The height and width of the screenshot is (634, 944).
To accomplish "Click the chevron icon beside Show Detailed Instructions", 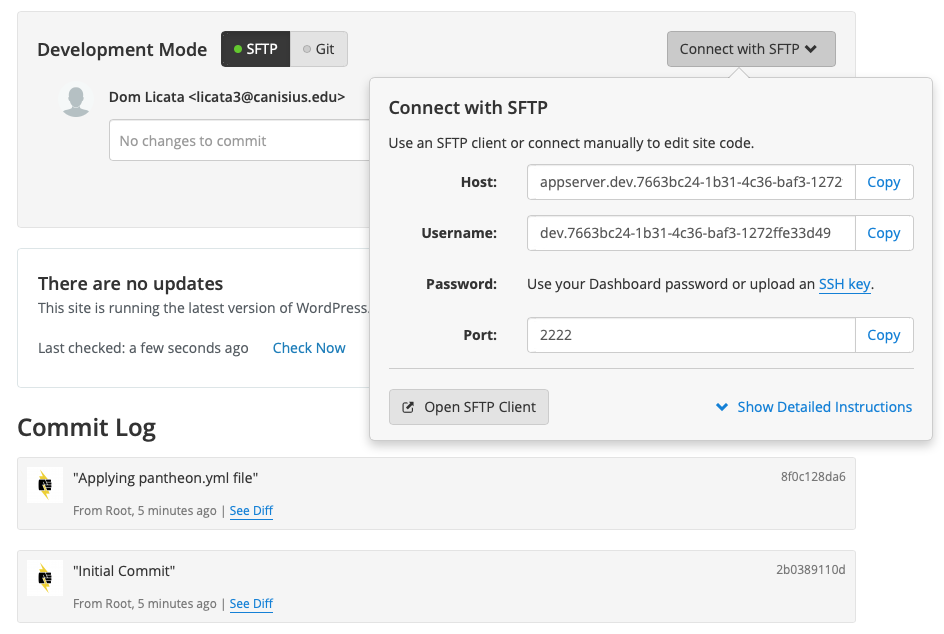I will coord(722,407).
